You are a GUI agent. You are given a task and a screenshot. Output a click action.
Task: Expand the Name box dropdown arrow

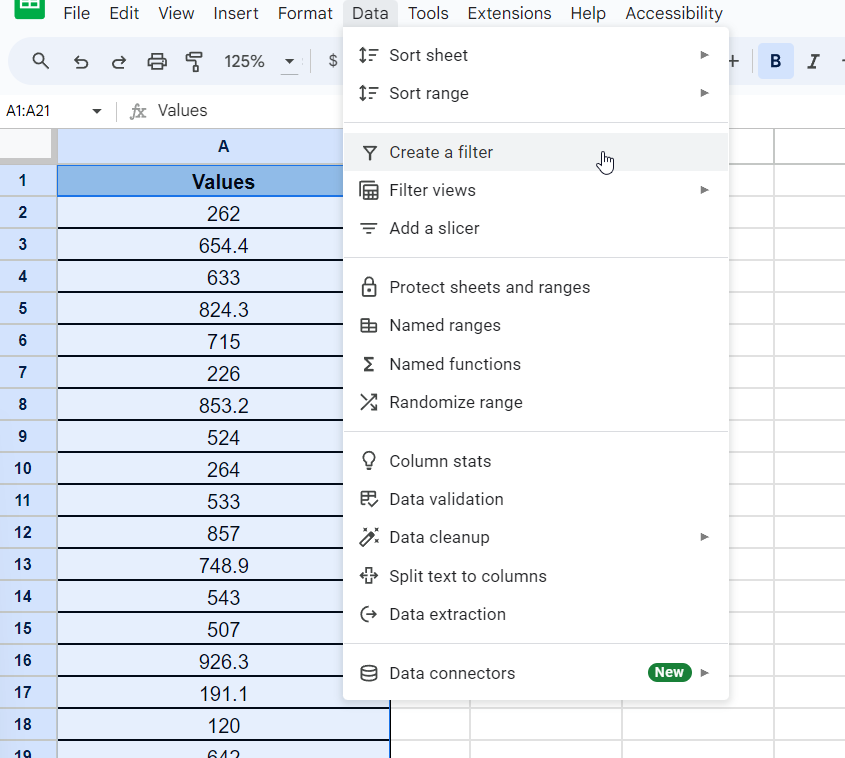(97, 111)
